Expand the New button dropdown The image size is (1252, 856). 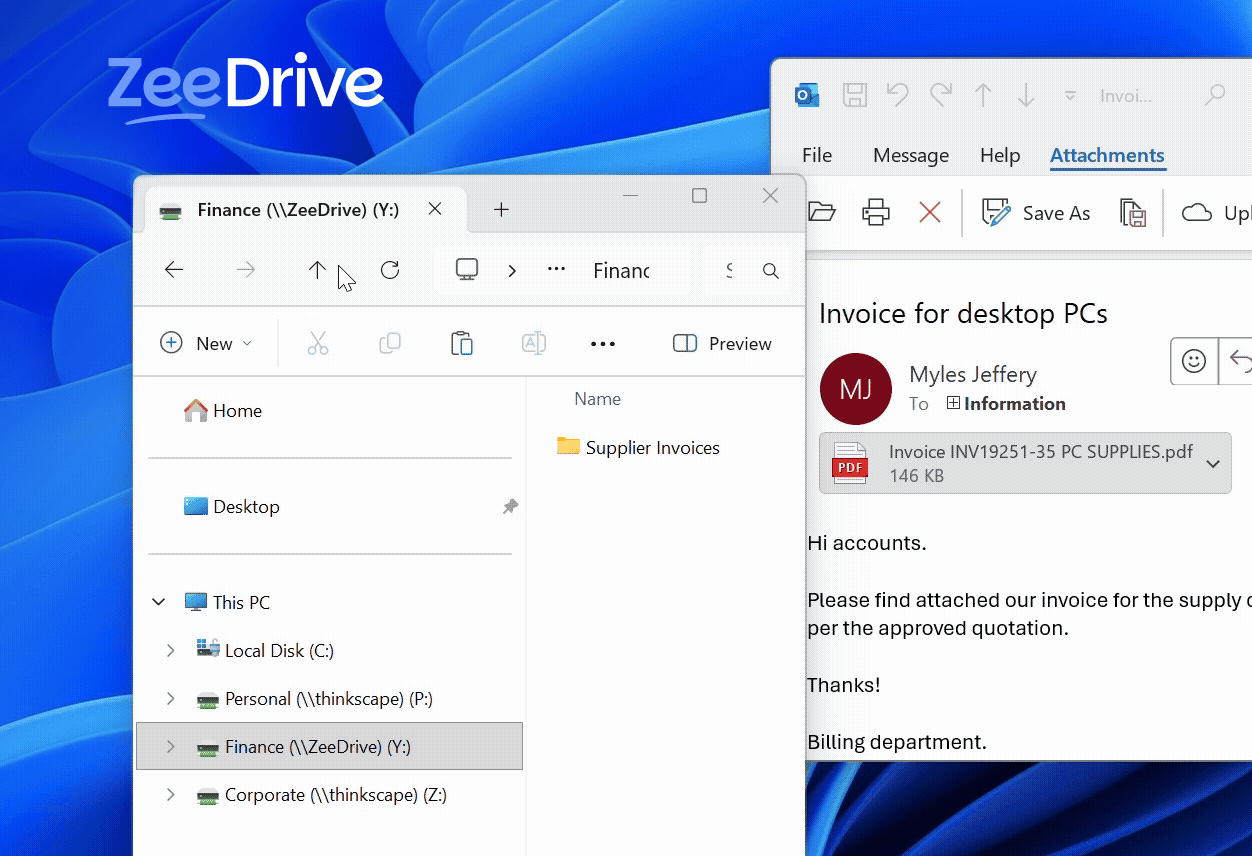point(249,343)
